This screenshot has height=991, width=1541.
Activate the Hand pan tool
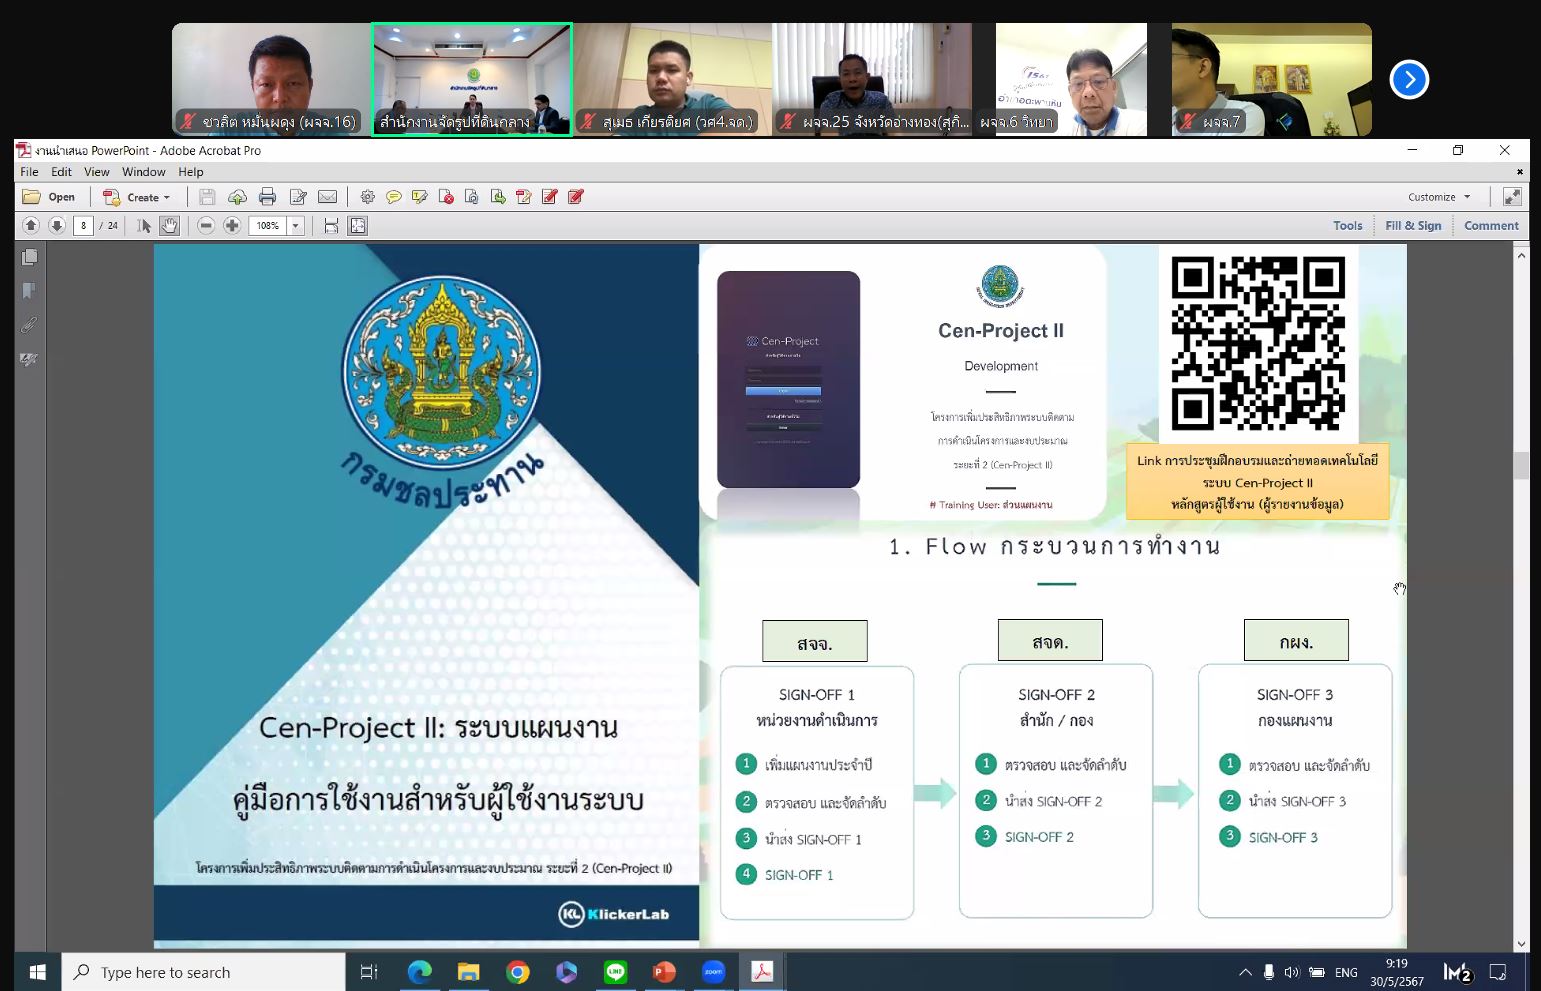click(x=169, y=226)
